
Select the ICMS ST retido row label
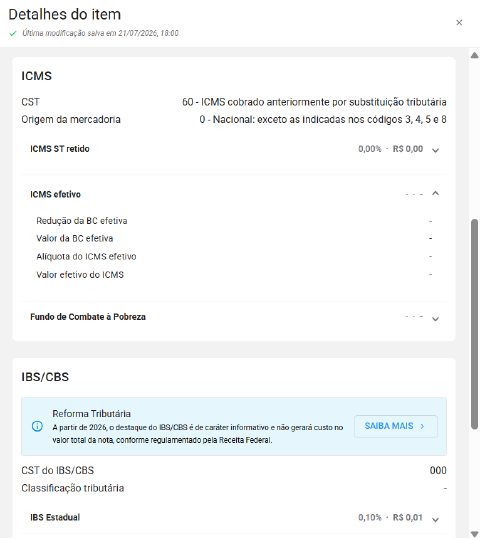(x=60, y=149)
